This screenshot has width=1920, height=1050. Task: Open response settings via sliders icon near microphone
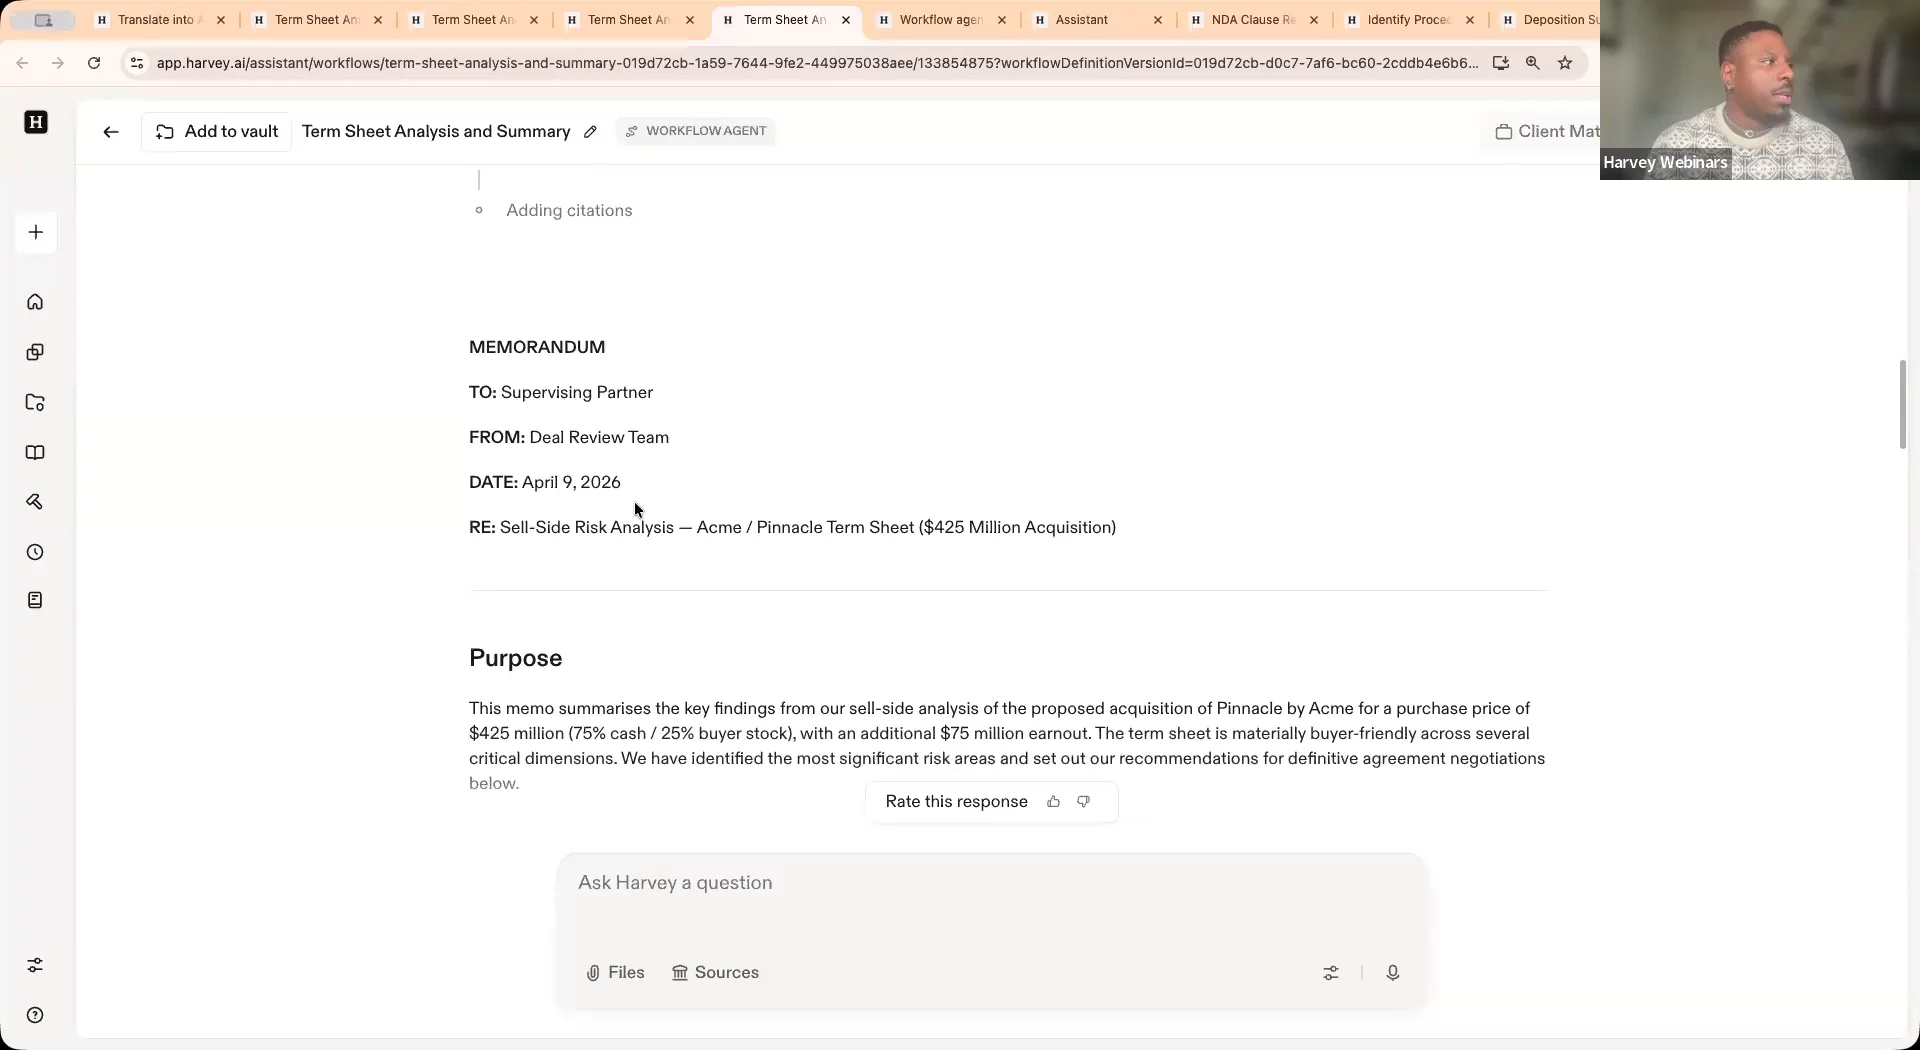coord(1331,972)
